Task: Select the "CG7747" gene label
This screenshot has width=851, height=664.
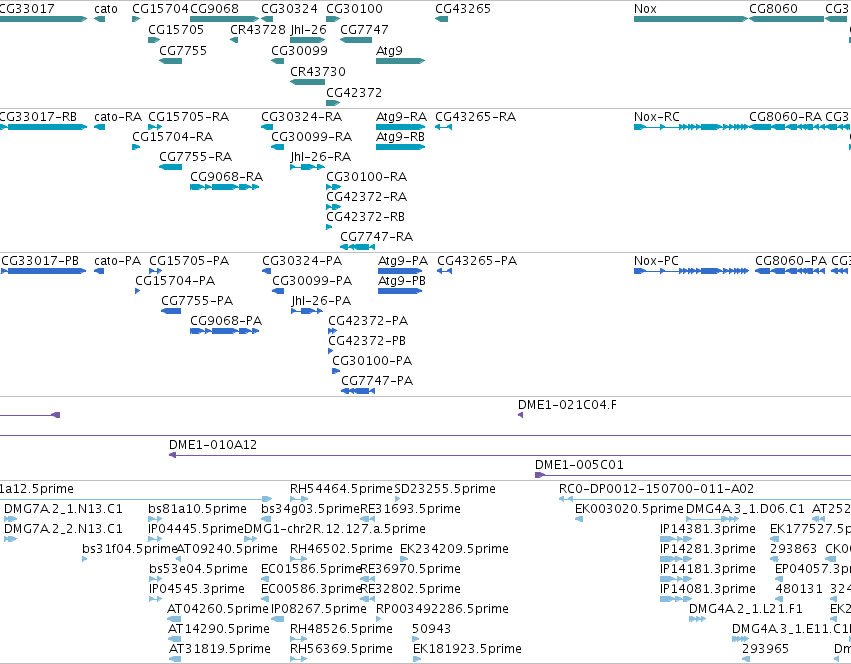Action: 364,30
